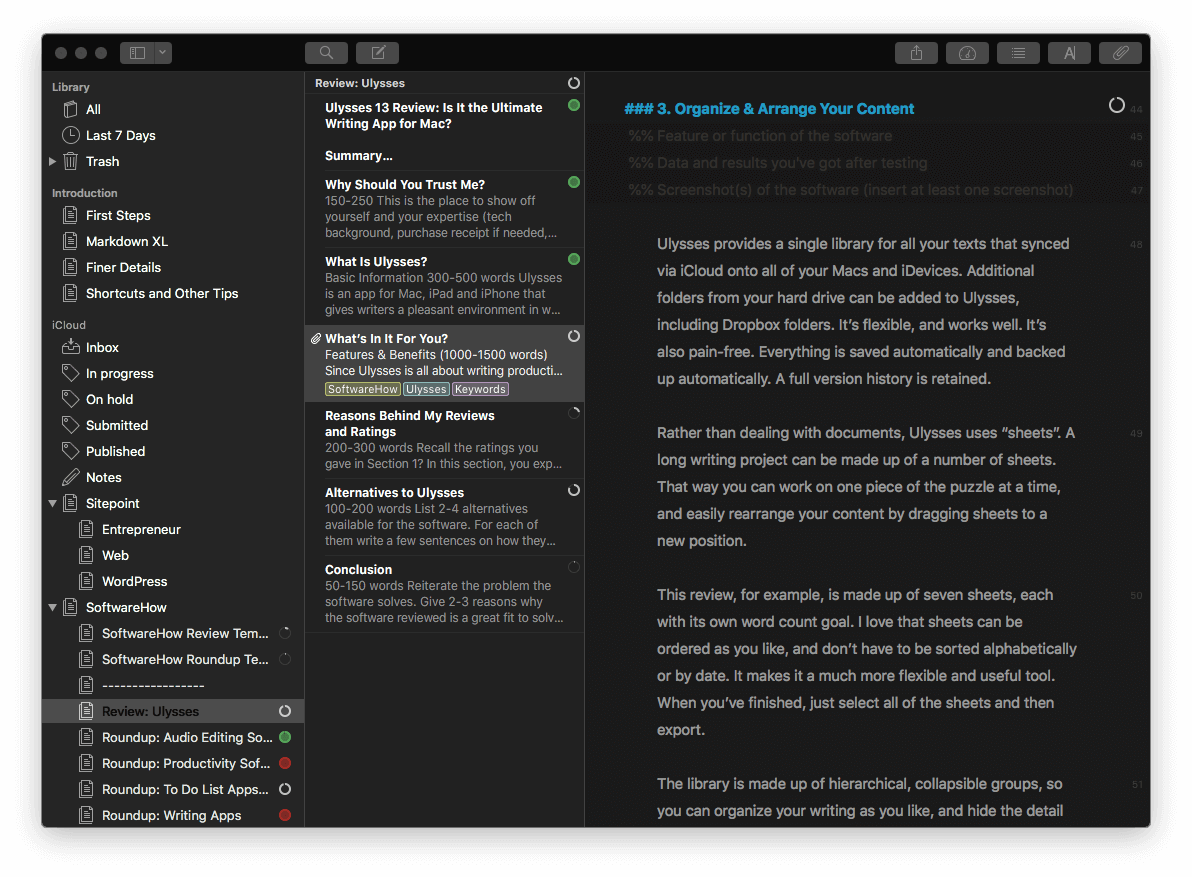The image size is (1192, 877).
Task: Select the On hold tag filter
Action: point(173,399)
